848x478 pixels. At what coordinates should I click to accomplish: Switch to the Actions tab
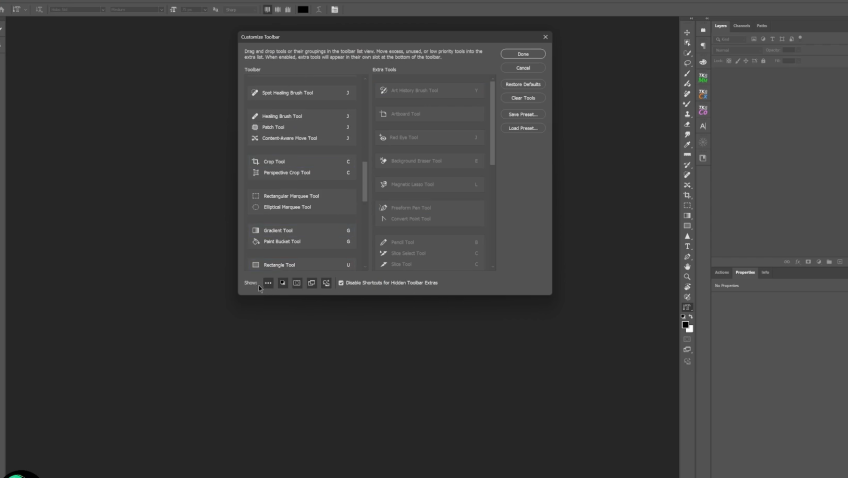(722, 273)
